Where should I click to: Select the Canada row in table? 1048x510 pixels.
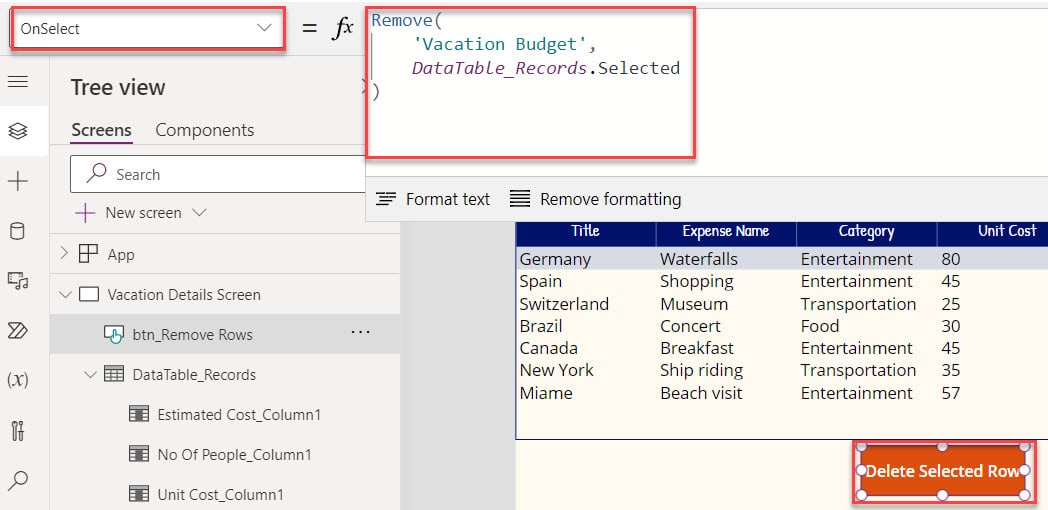tap(782, 348)
